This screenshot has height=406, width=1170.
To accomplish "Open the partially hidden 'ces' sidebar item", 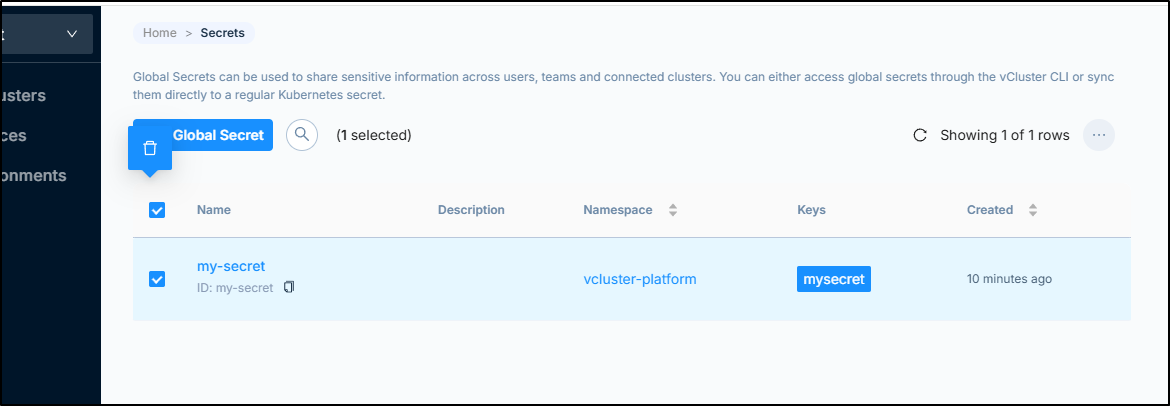I will 13,136.
